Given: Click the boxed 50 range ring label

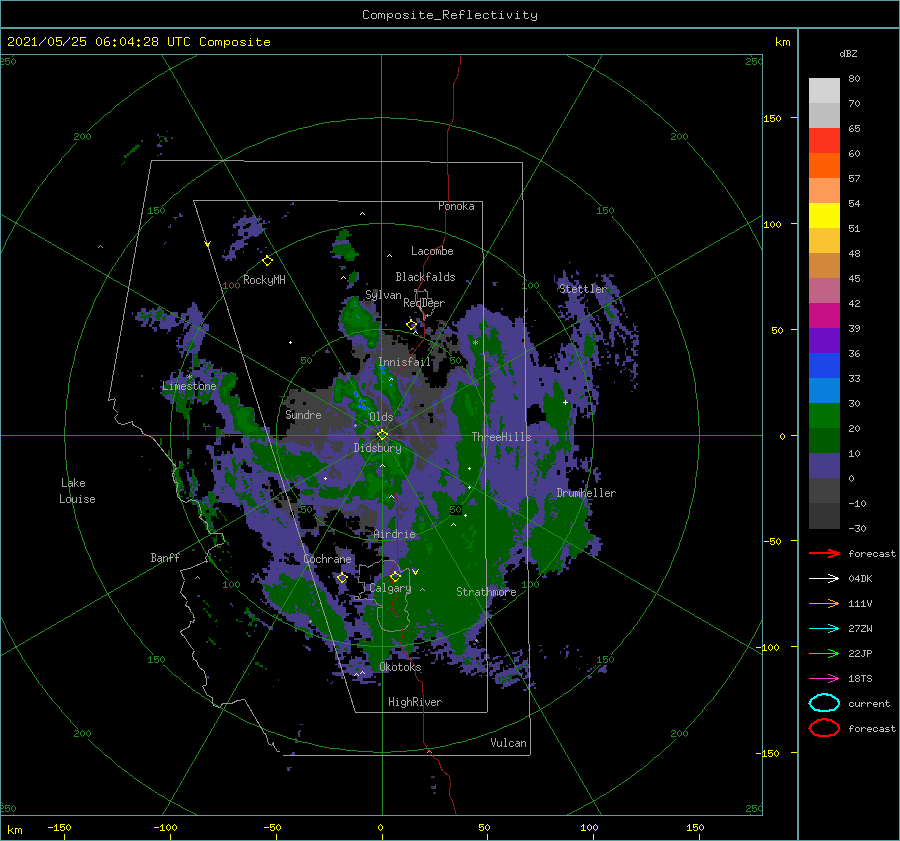Looking at the screenshot, I should click(x=456, y=509).
